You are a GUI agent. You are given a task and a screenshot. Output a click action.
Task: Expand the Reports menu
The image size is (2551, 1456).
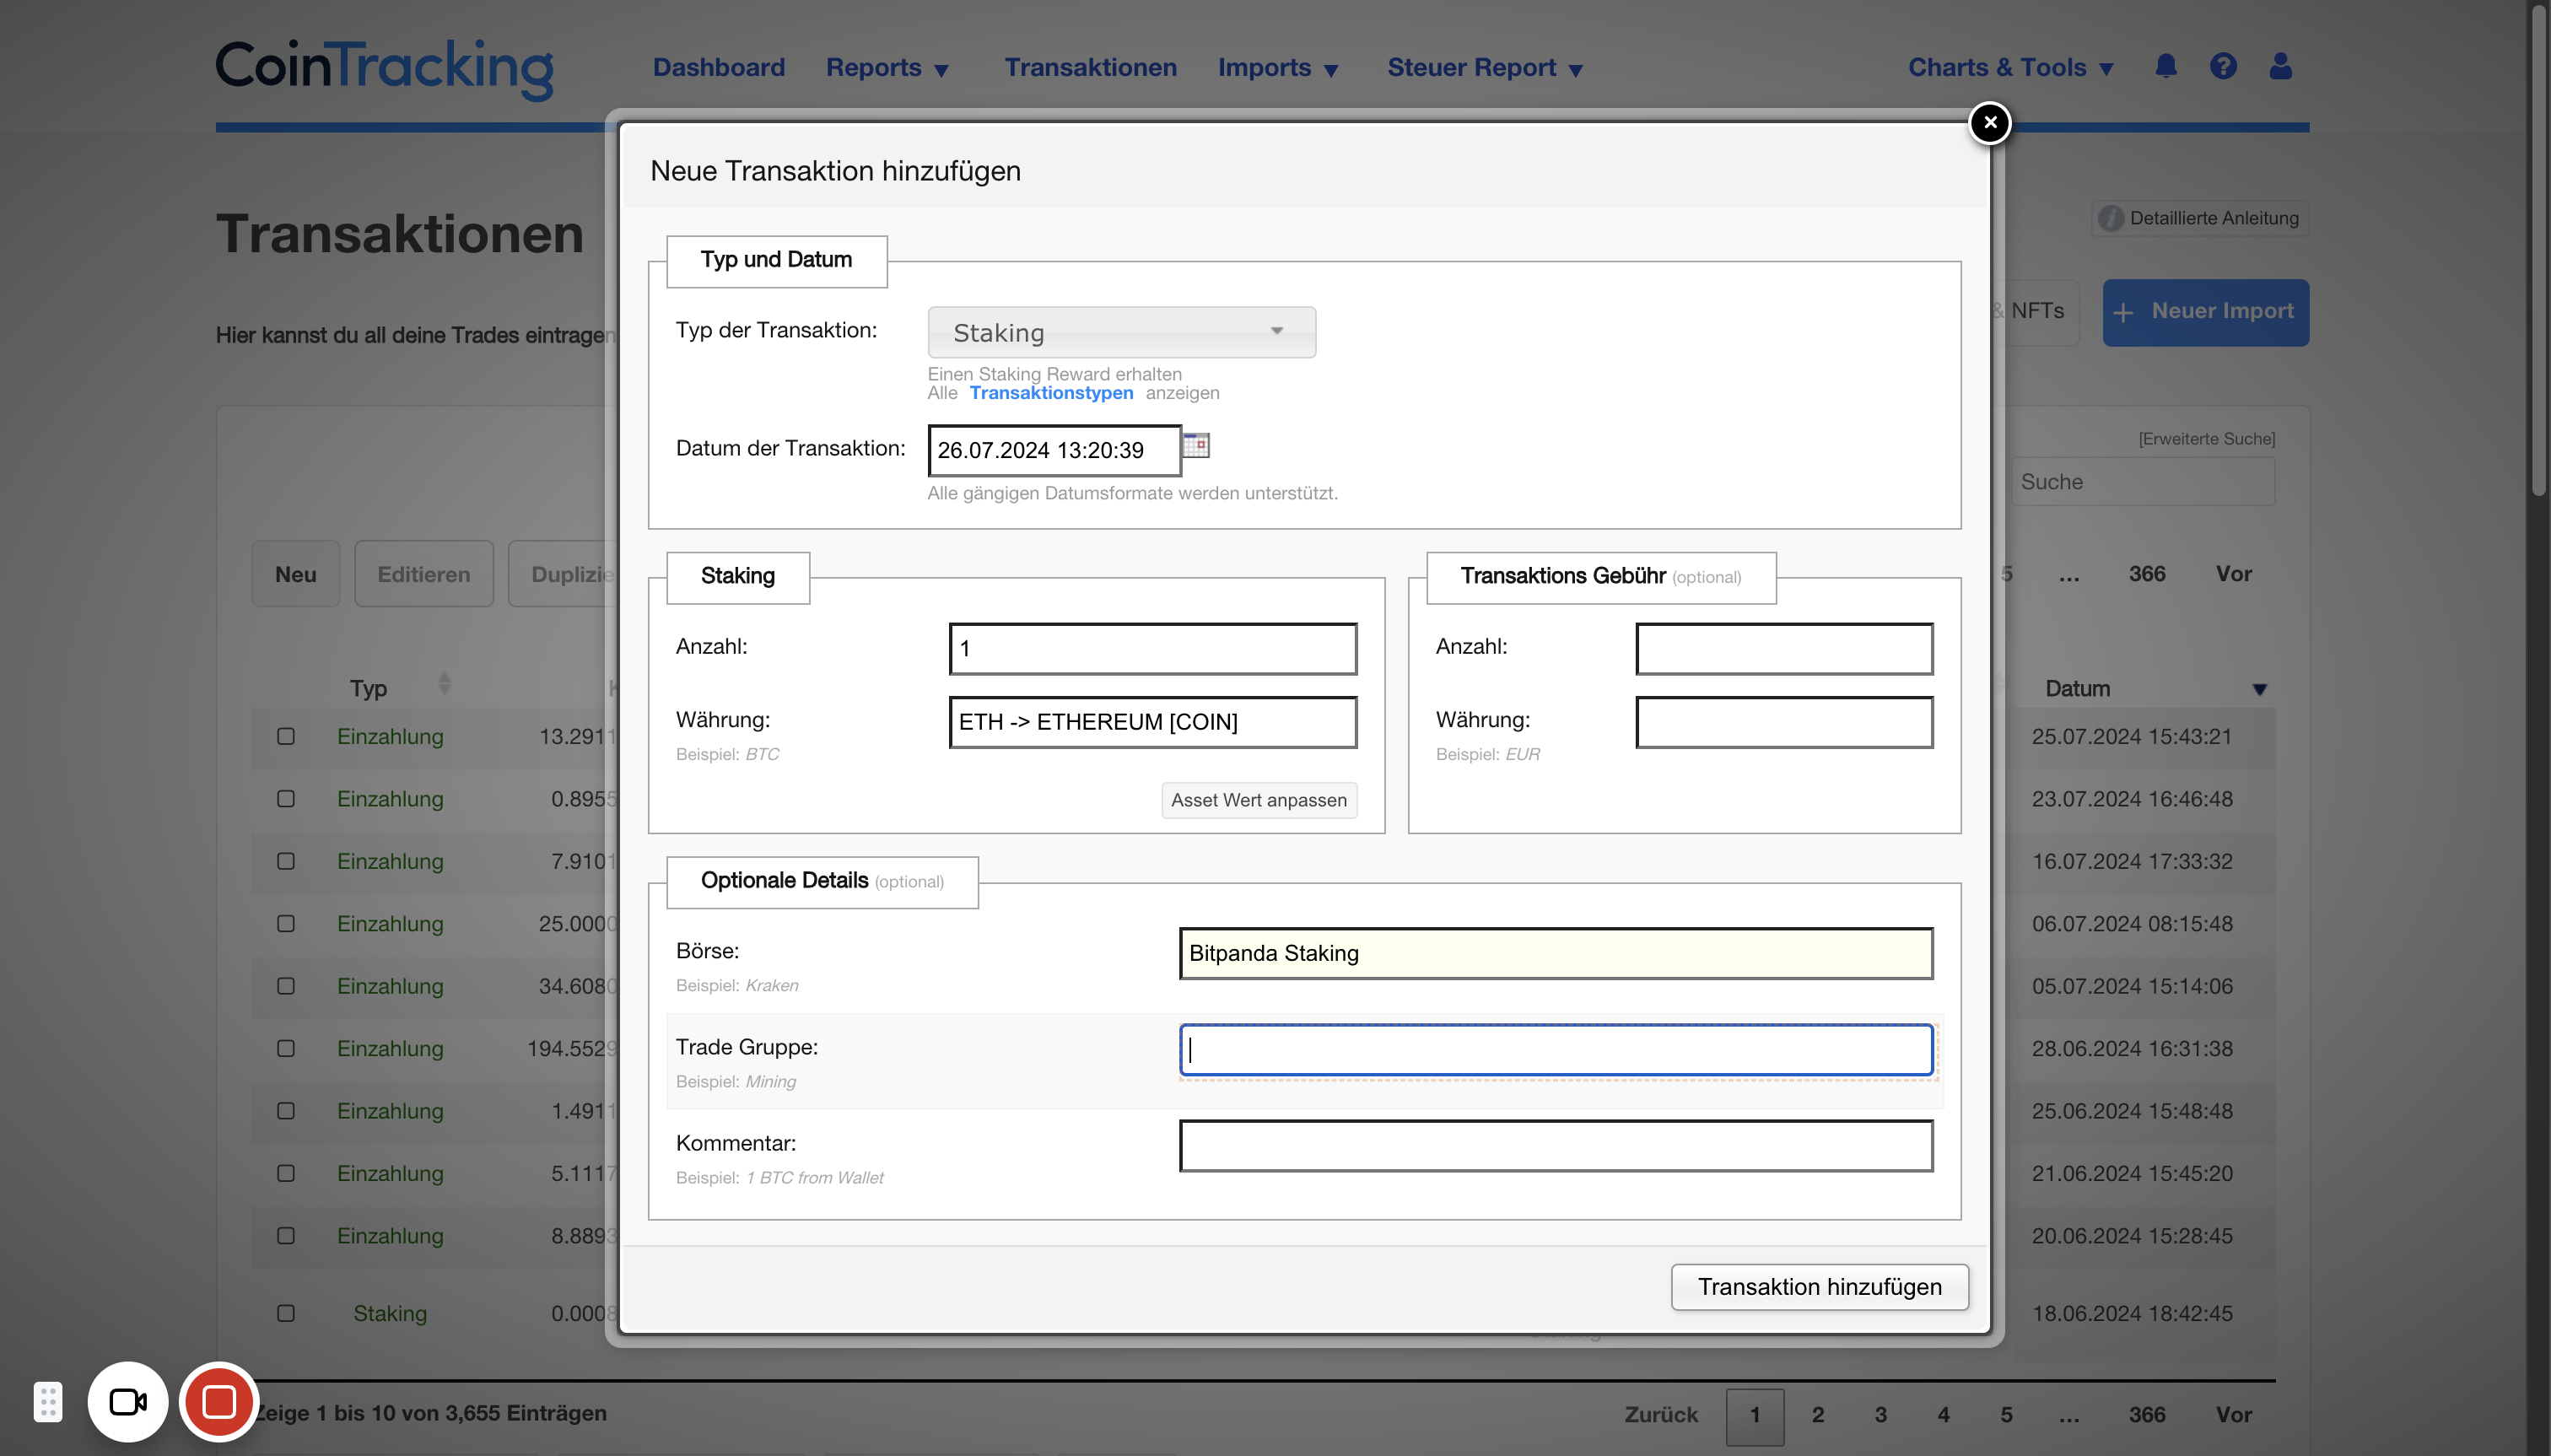[x=887, y=67]
